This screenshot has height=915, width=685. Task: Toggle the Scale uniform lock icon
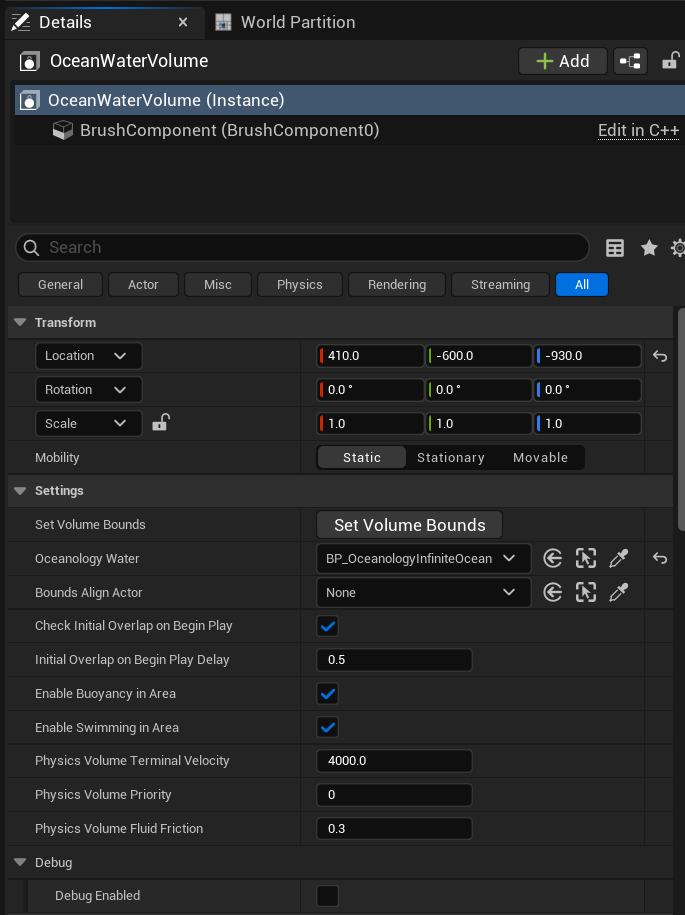pos(161,423)
